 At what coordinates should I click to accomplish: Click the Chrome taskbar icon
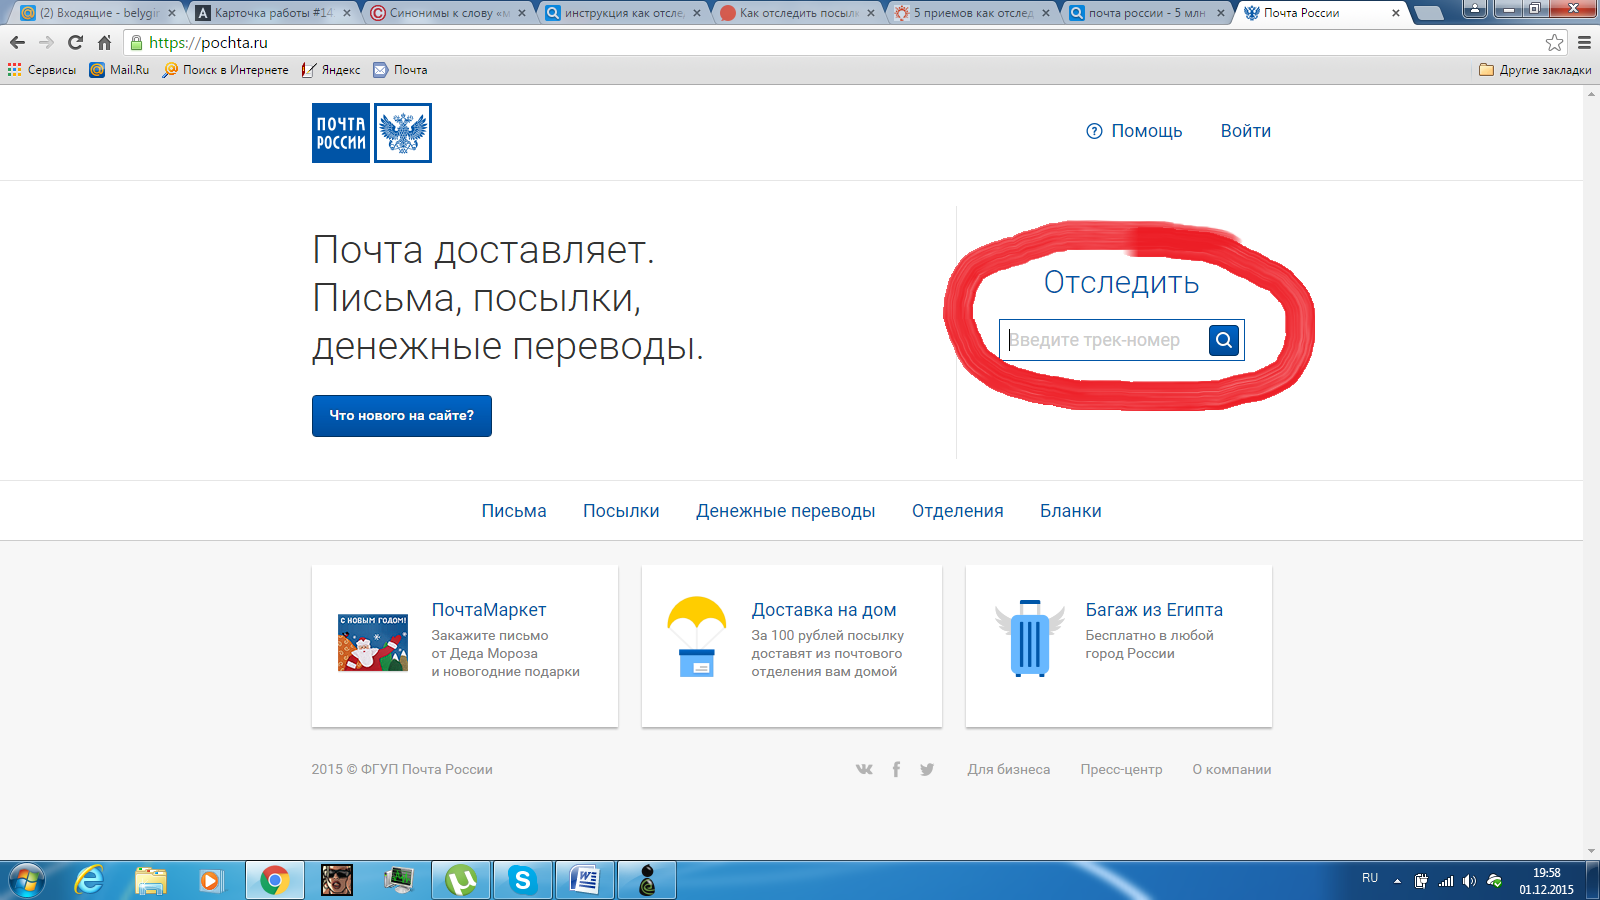(274, 881)
